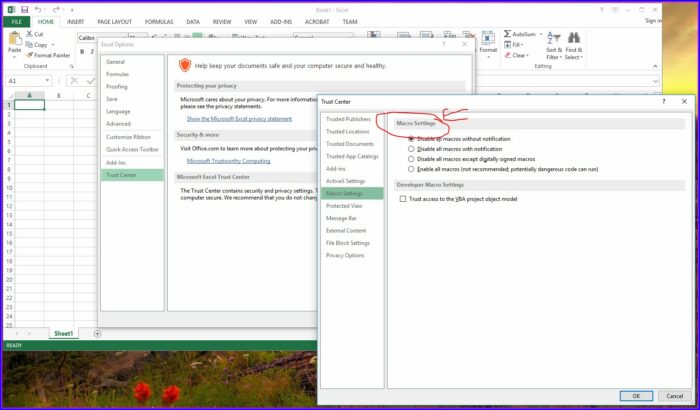Click the Cut scissors icon
The image size is (700, 410).
pyautogui.click(x=29, y=34)
